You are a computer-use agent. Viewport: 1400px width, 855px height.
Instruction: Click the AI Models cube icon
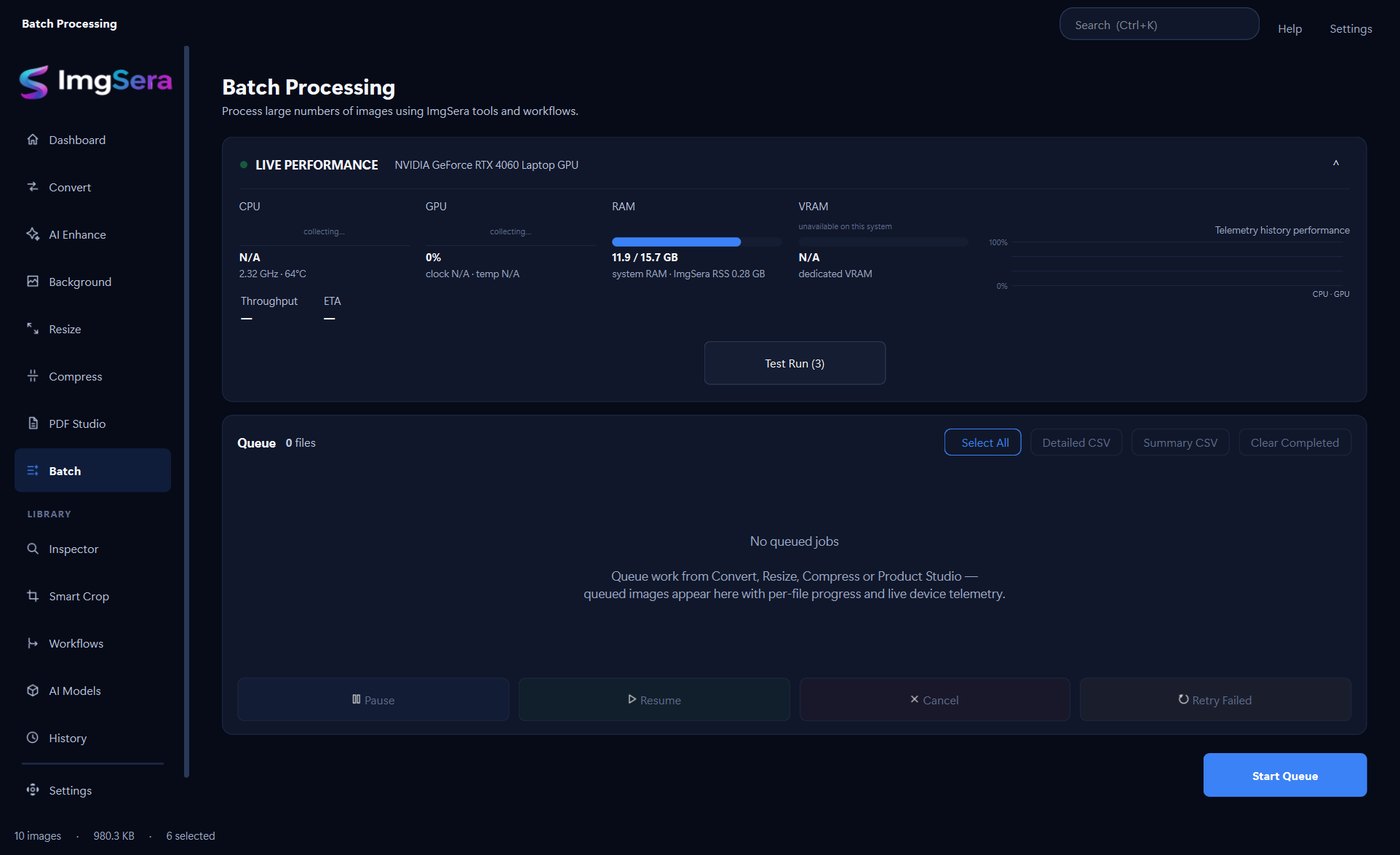coord(33,691)
